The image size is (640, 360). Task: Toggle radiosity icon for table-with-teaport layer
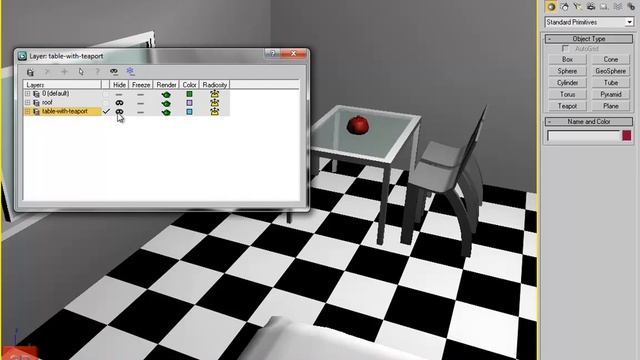(214, 111)
